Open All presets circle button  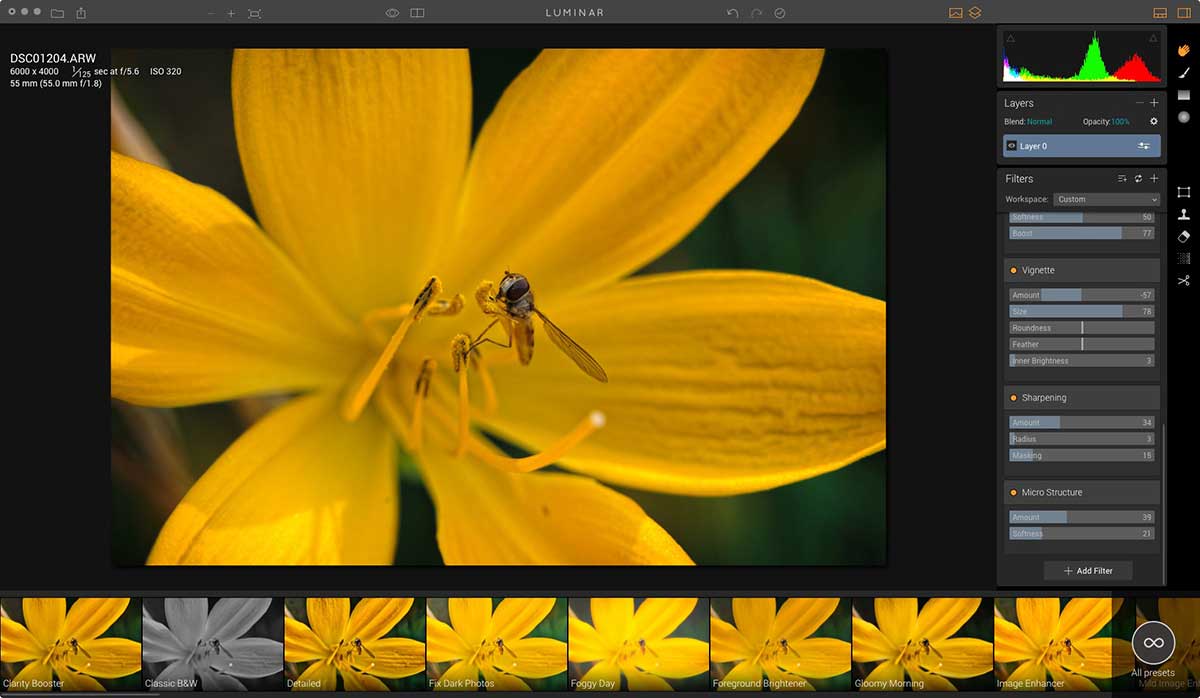(1153, 643)
